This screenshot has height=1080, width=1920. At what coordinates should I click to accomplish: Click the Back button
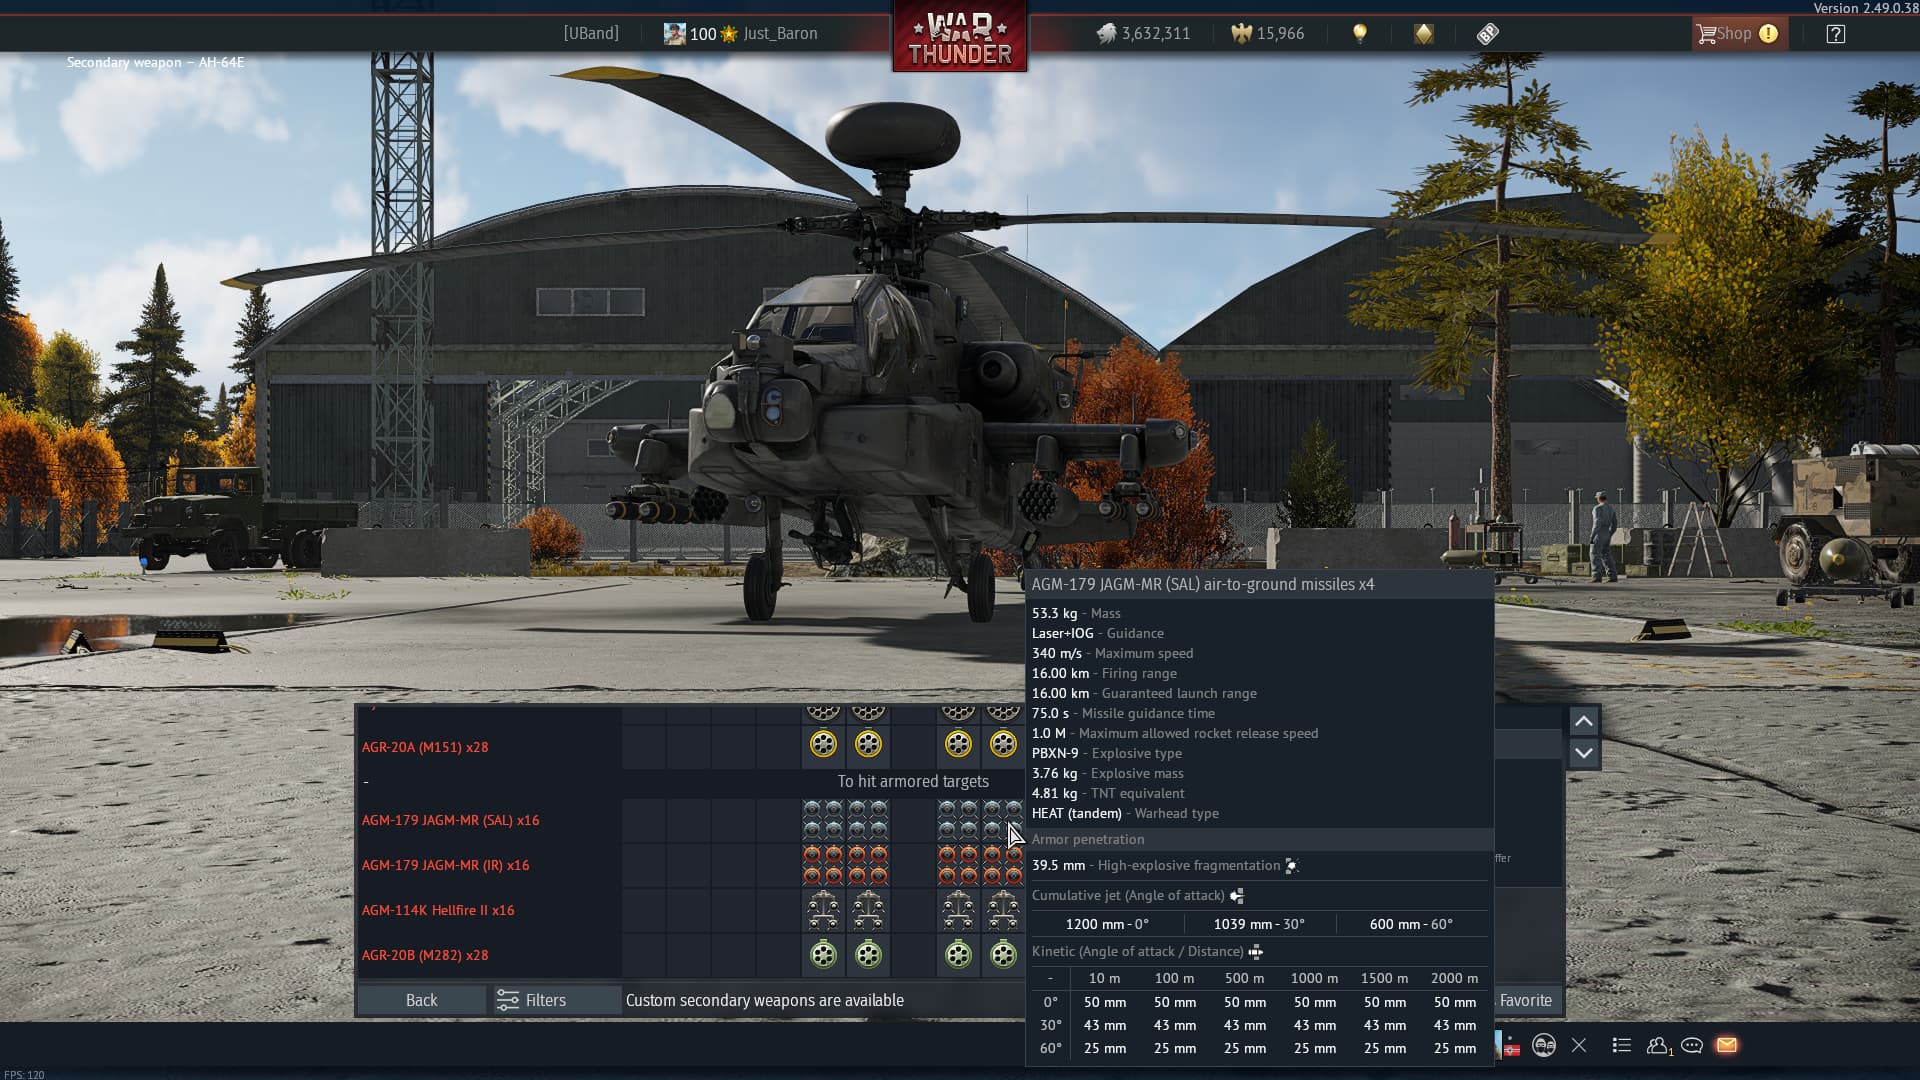pos(421,1000)
